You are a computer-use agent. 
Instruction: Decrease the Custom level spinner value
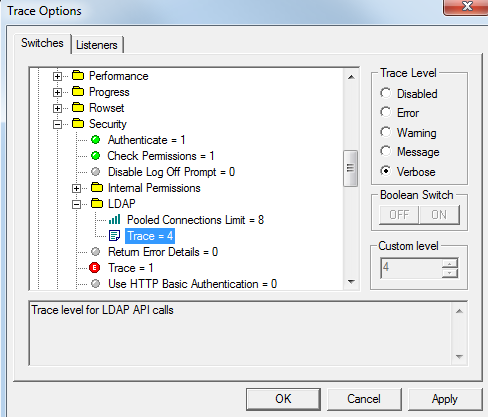pos(450,273)
